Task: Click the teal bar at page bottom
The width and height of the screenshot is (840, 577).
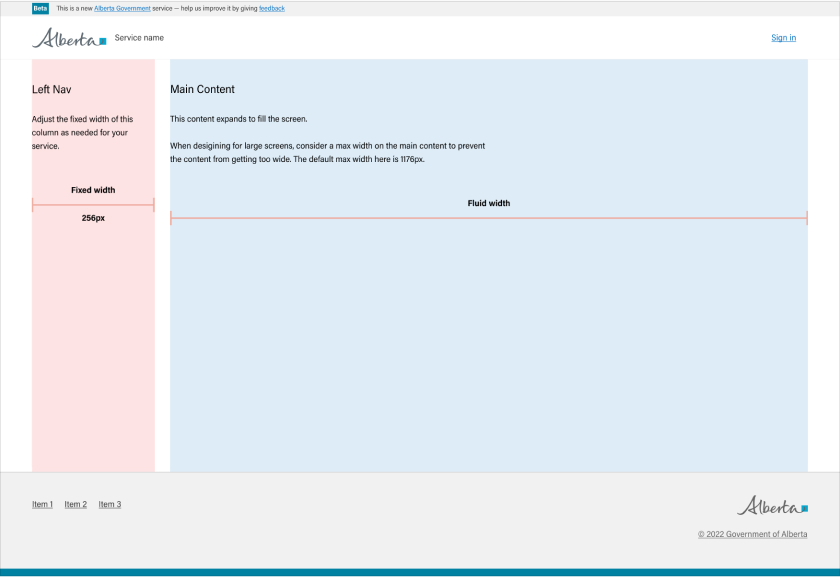Action: pos(420,573)
